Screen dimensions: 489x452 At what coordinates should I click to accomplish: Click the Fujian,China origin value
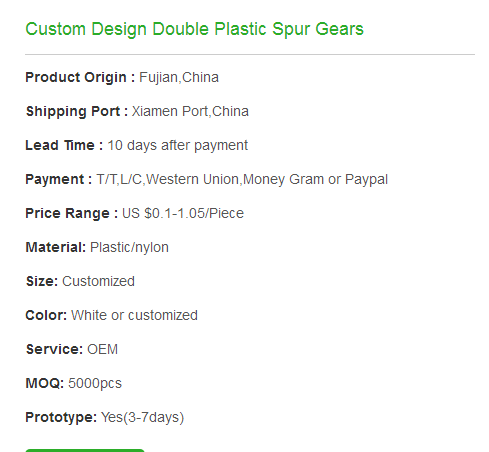[179, 78]
